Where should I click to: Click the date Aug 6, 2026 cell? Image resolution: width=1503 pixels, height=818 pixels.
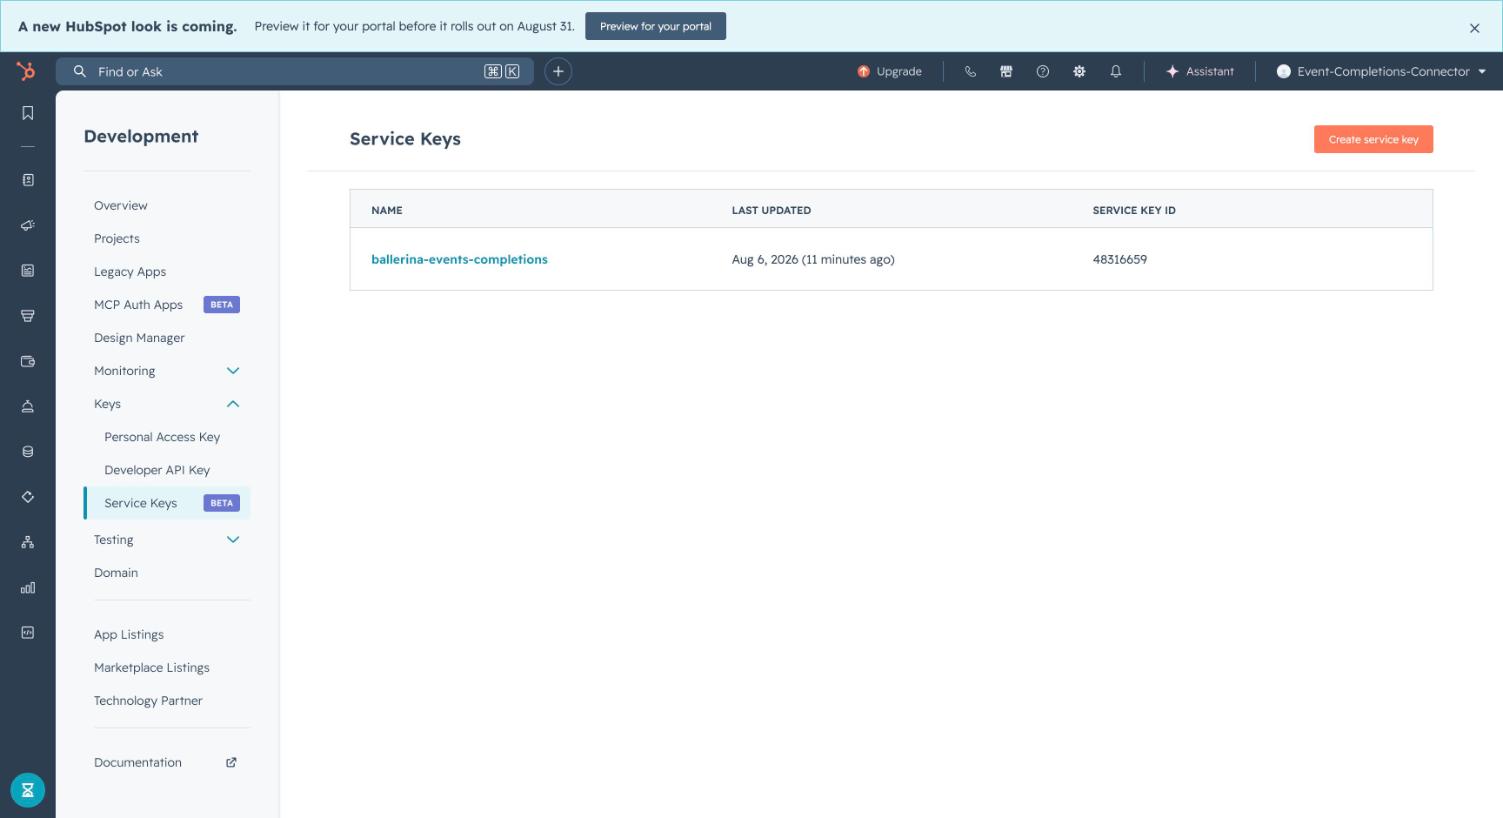813,259
